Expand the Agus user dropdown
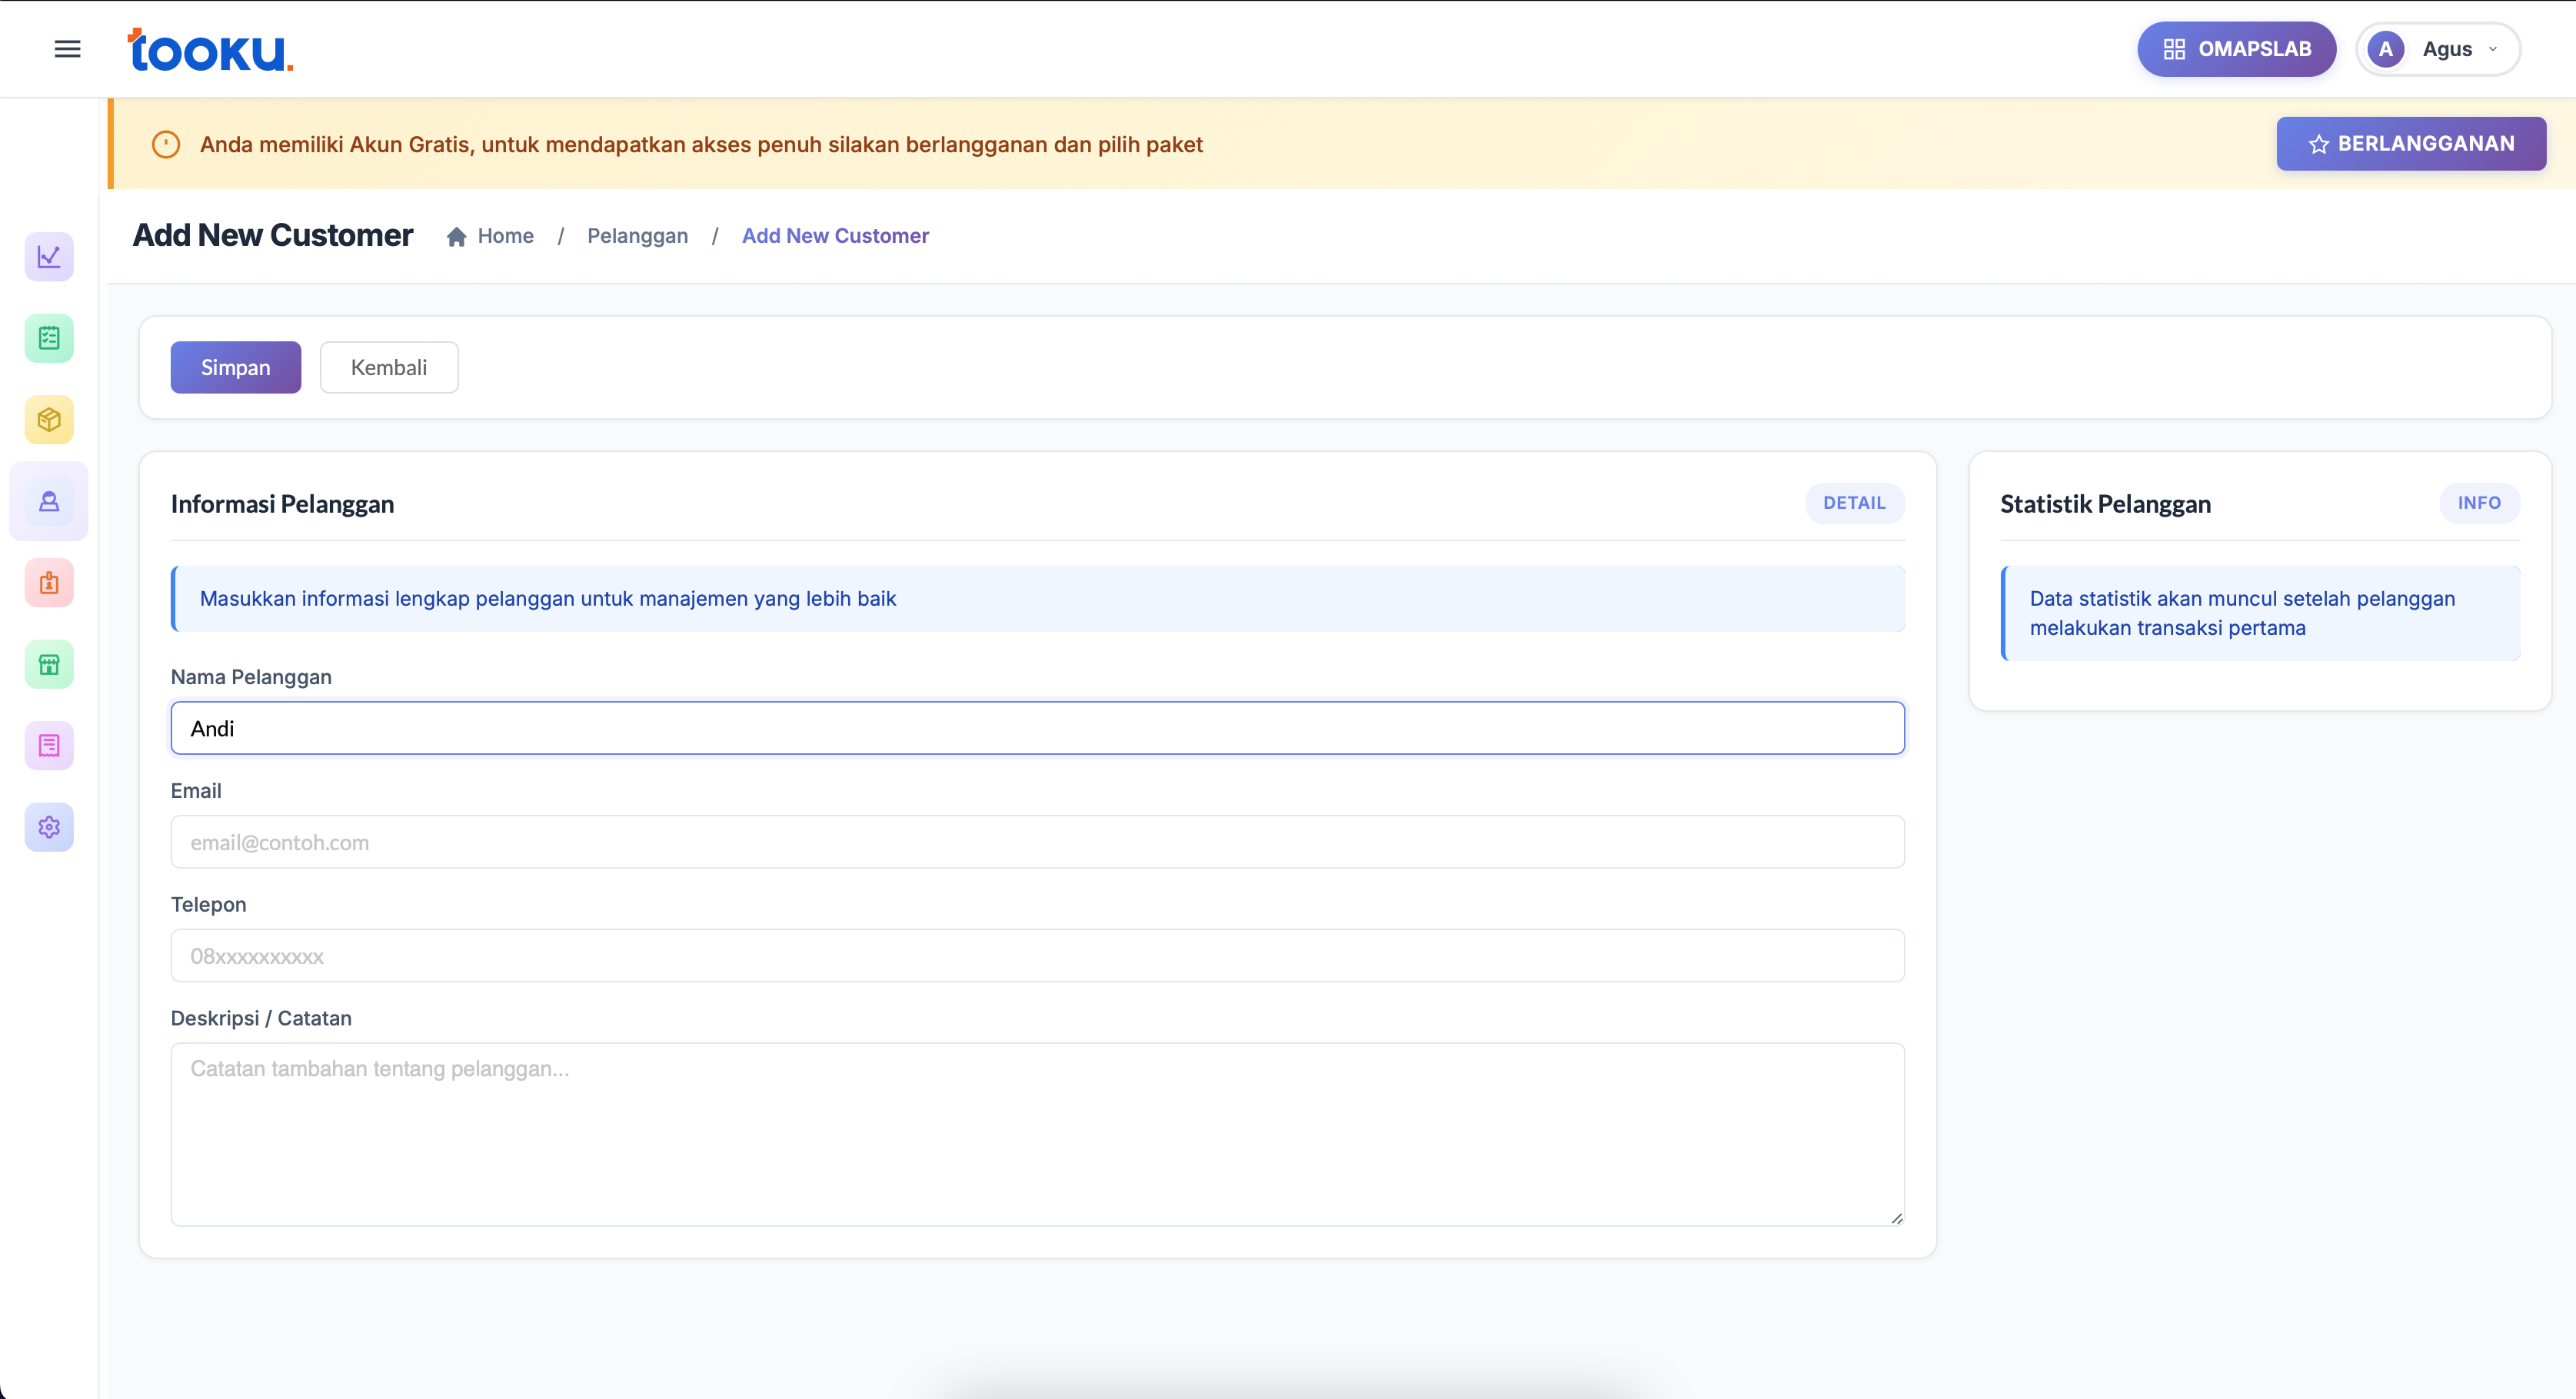Screen dimensions: 2576x1399 tap(2438, 49)
